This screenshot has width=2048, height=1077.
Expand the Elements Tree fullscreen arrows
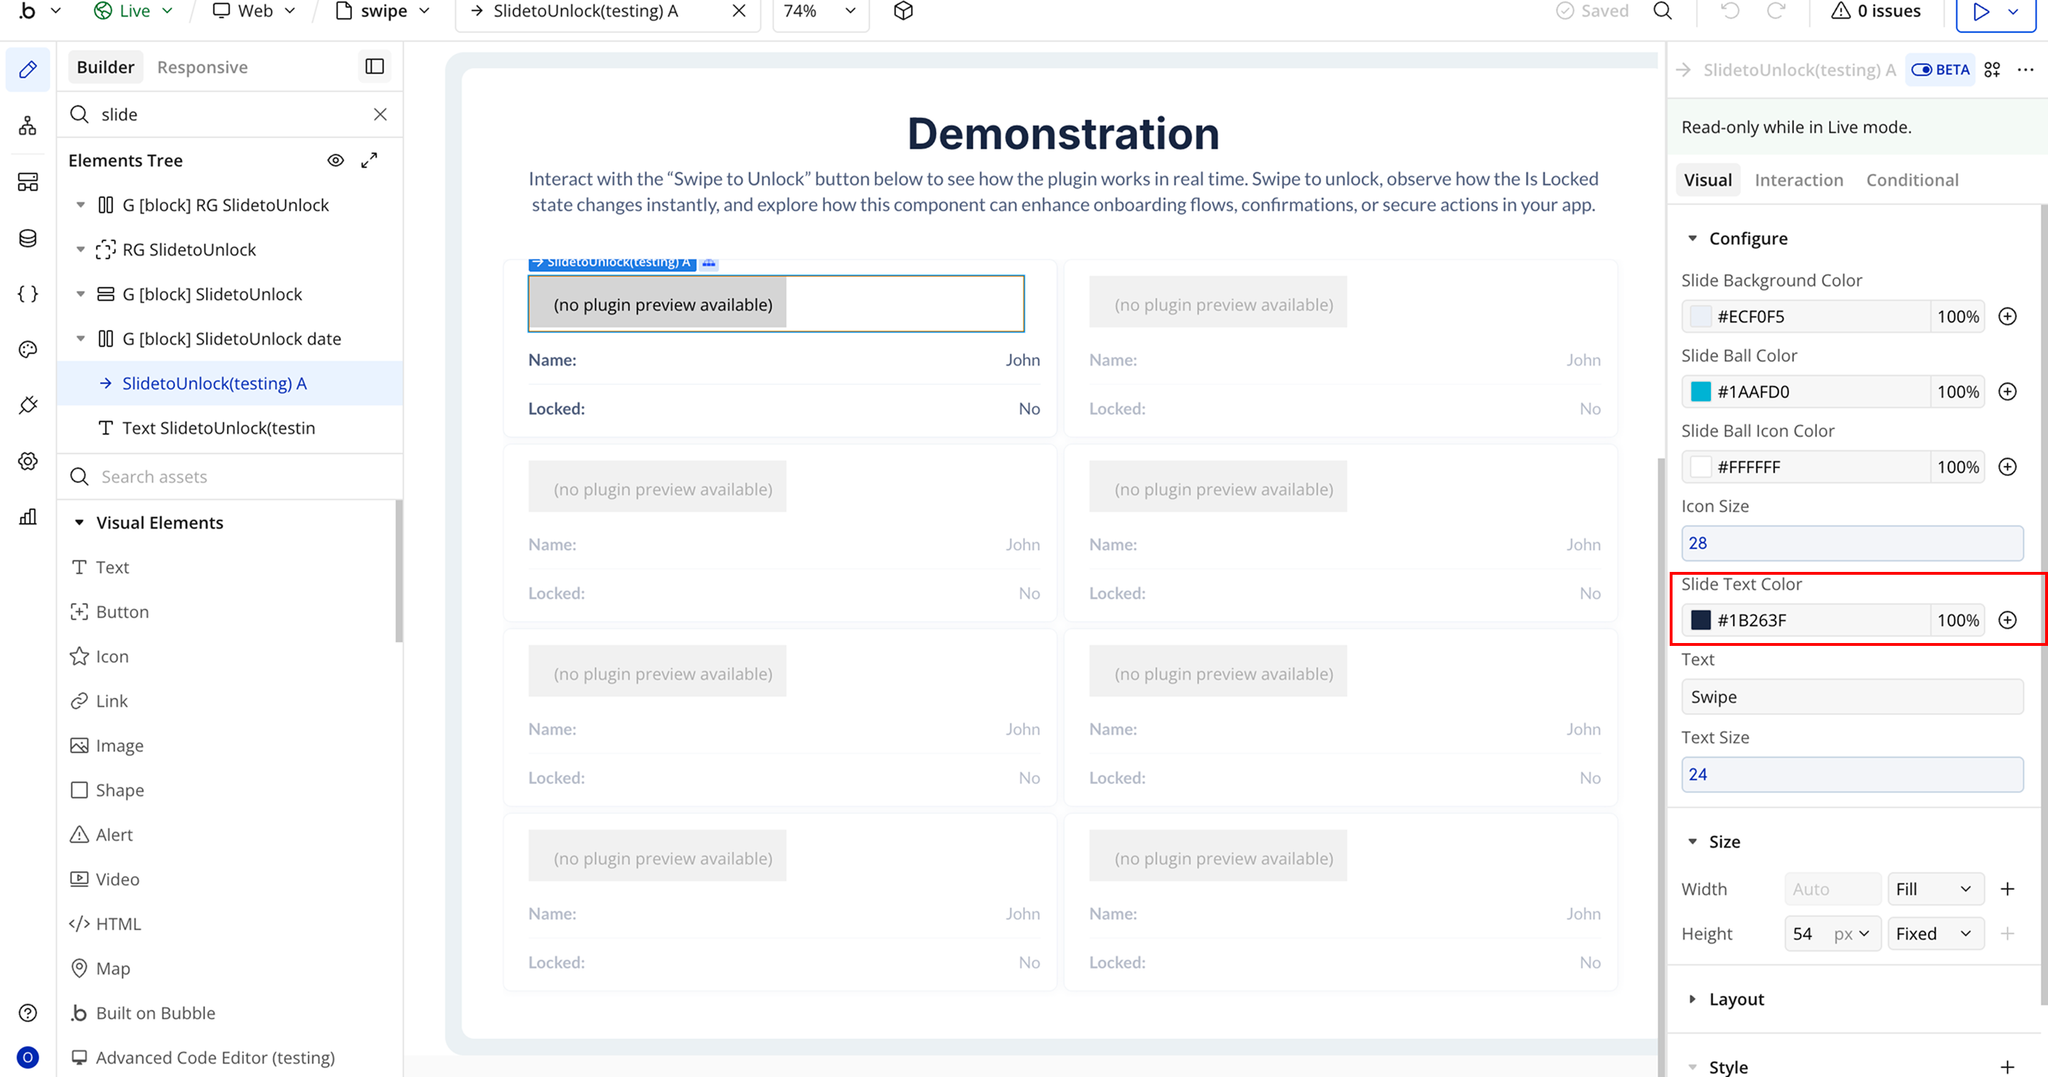click(369, 160)
